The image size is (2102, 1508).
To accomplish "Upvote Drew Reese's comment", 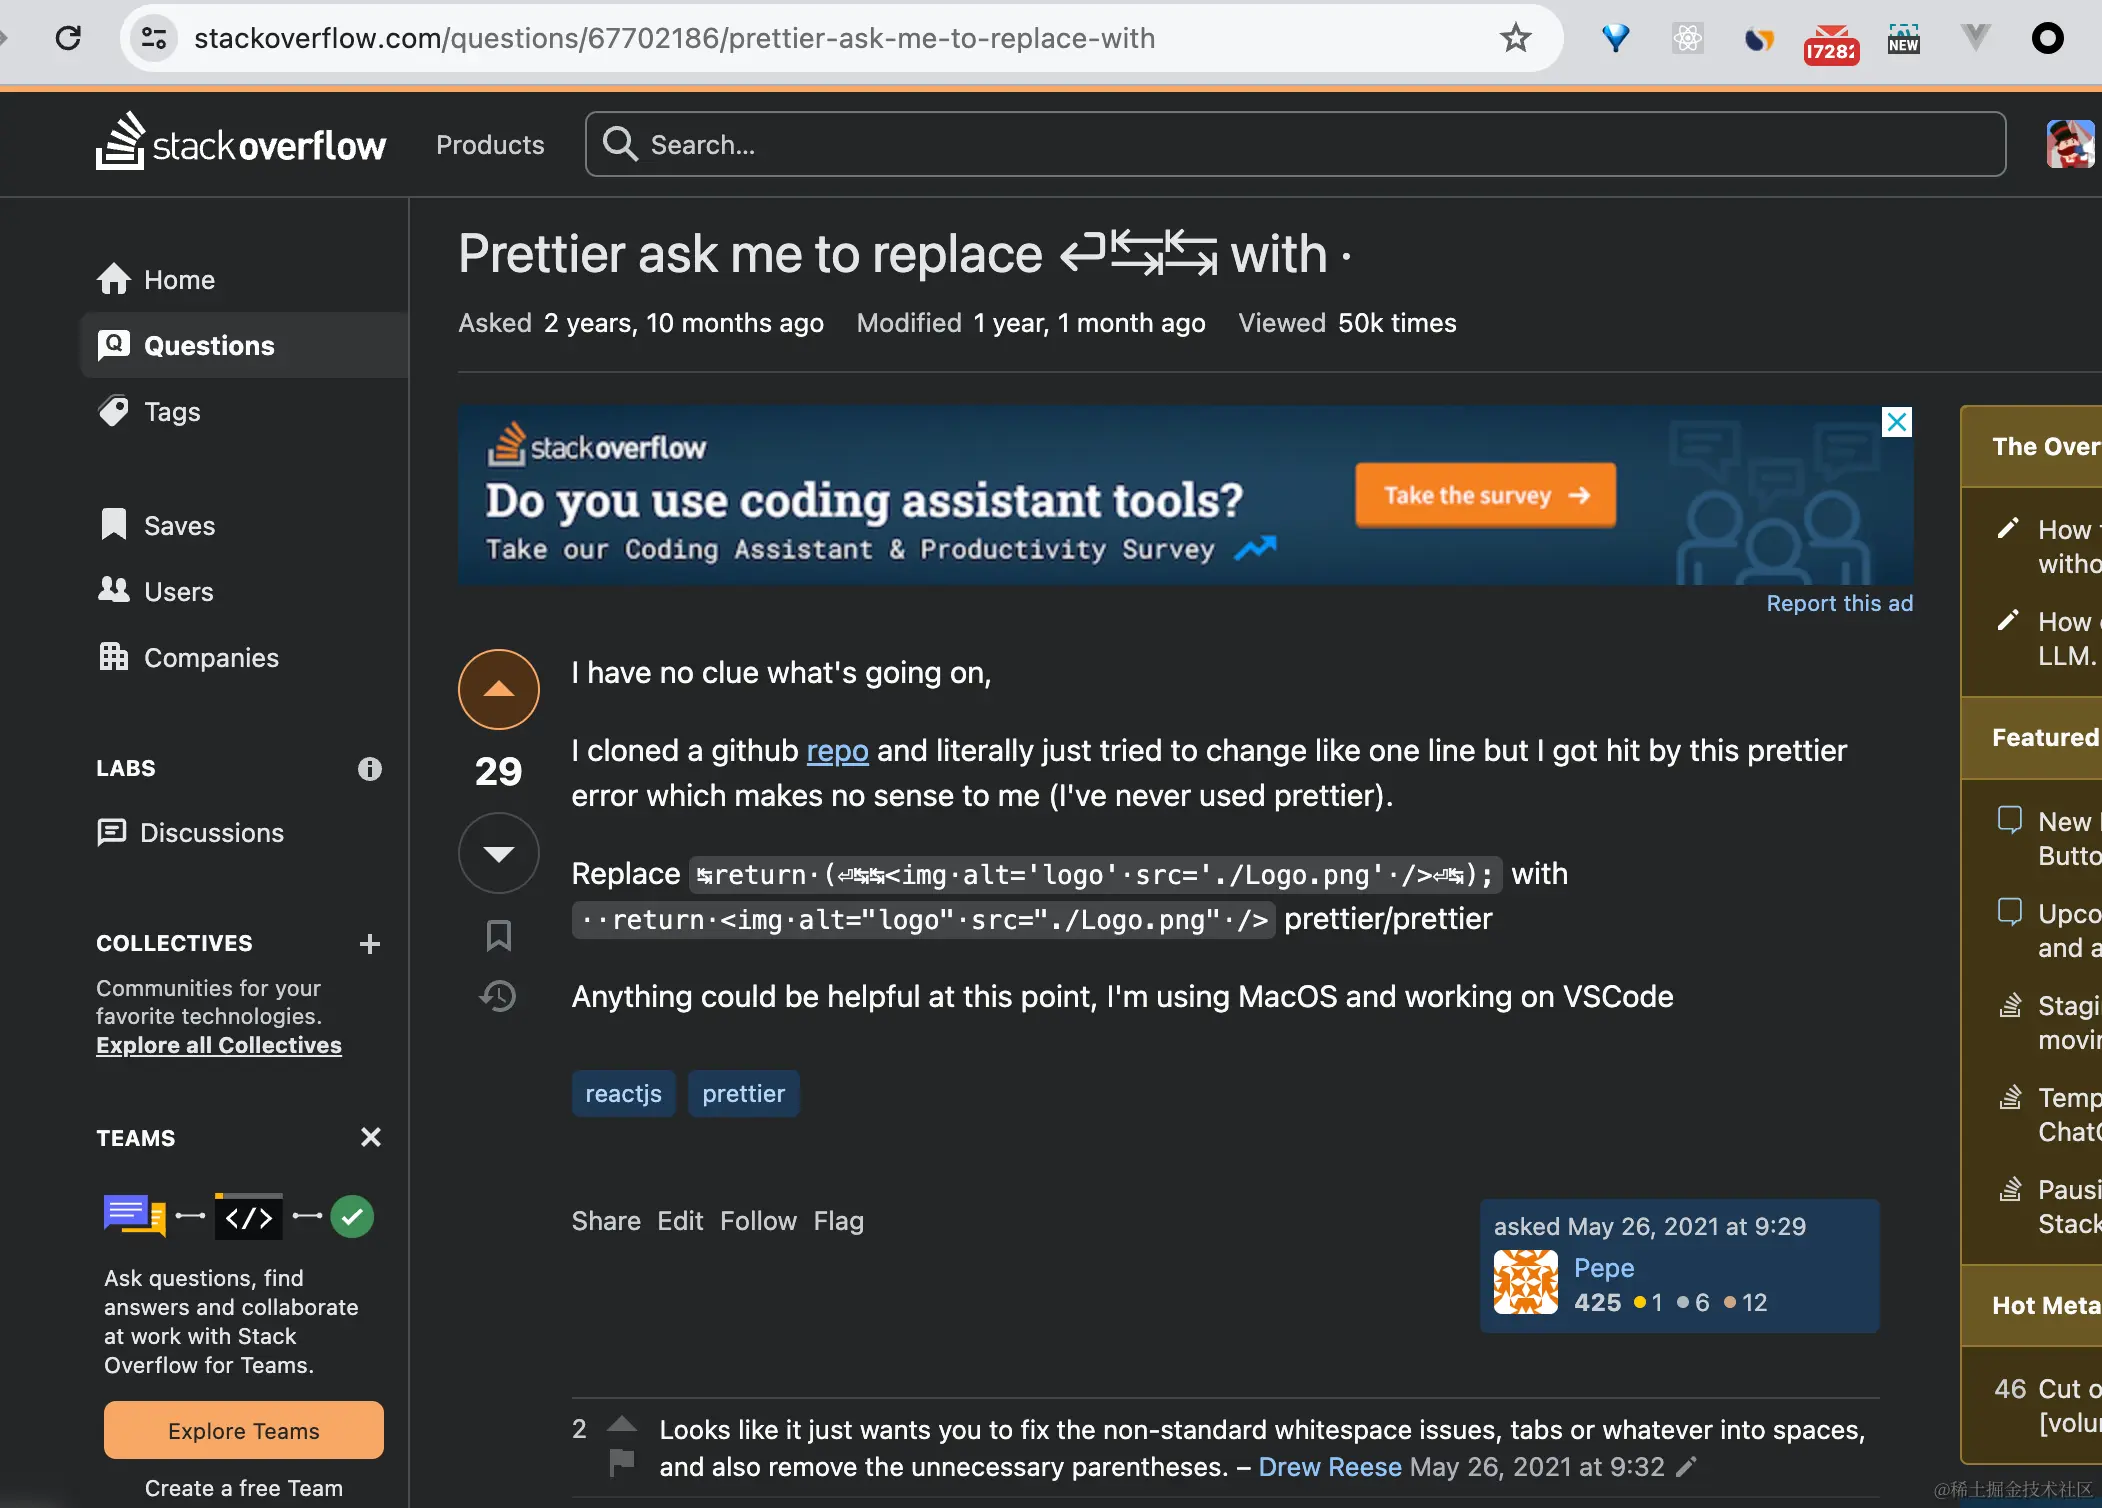I will click(622, 1424).
